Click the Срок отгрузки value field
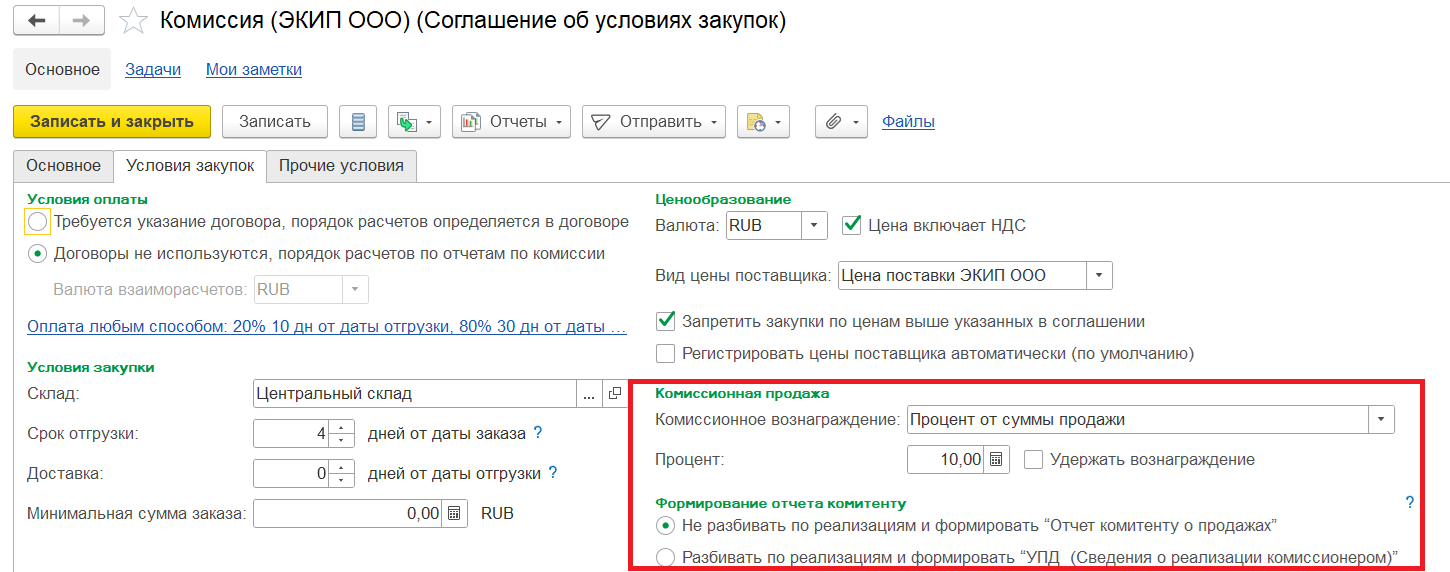Image resolution: width=1450 pixels, height=572 pixels. [x=292, y=434]
